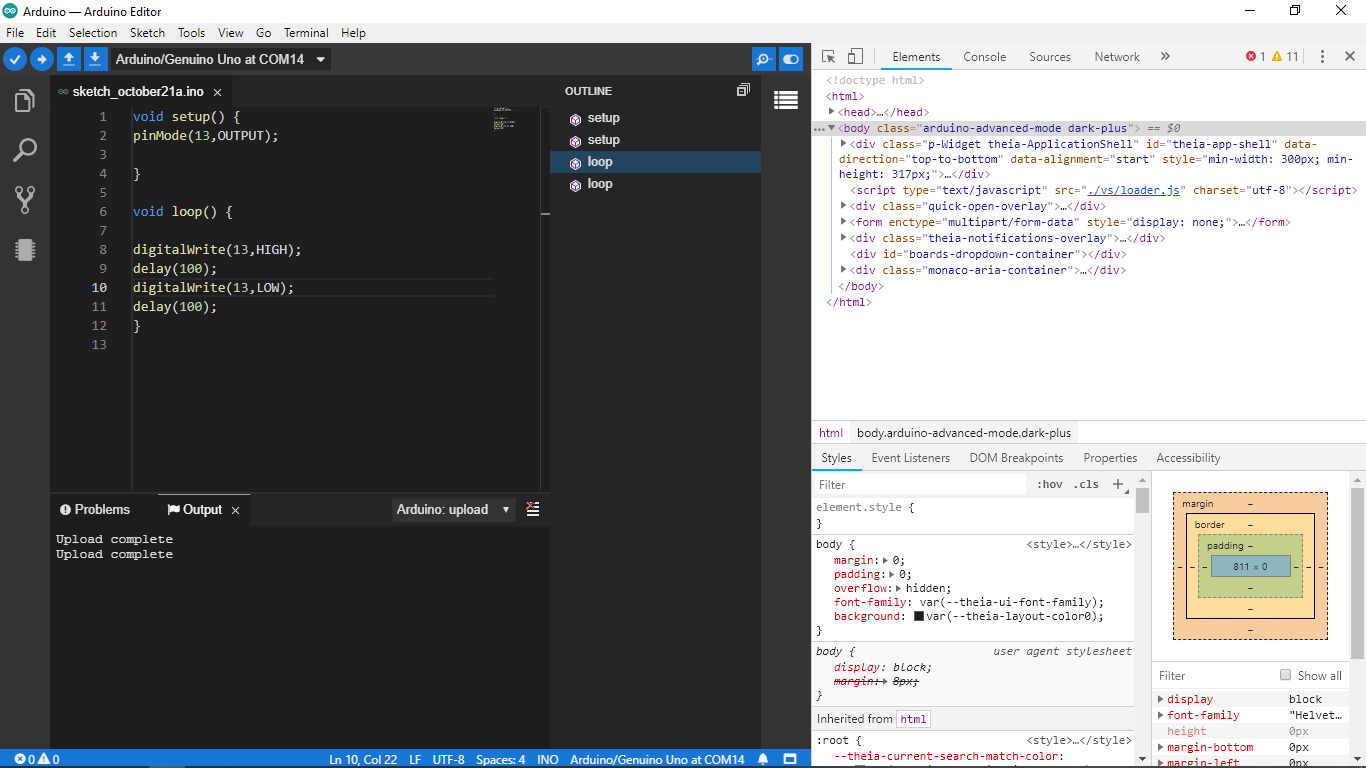Click the errors and warnings count in status bar

37,759
